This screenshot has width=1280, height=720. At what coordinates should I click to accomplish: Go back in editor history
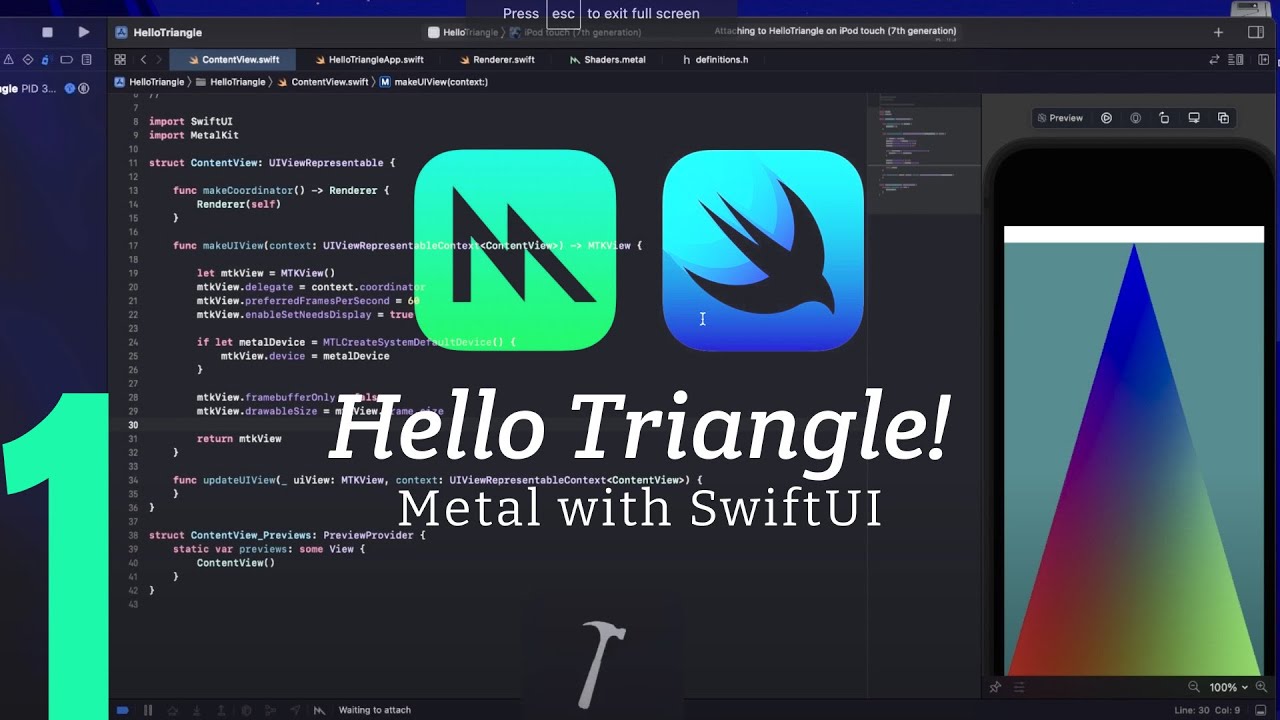pos(143,60)
